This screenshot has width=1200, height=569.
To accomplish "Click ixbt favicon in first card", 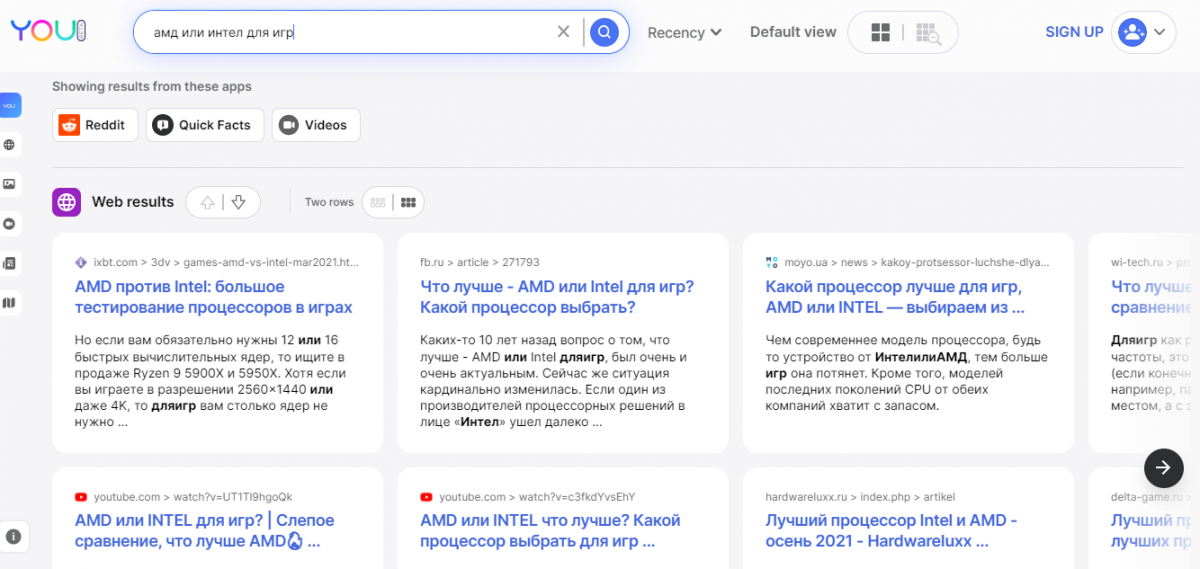I will point(81,262).
